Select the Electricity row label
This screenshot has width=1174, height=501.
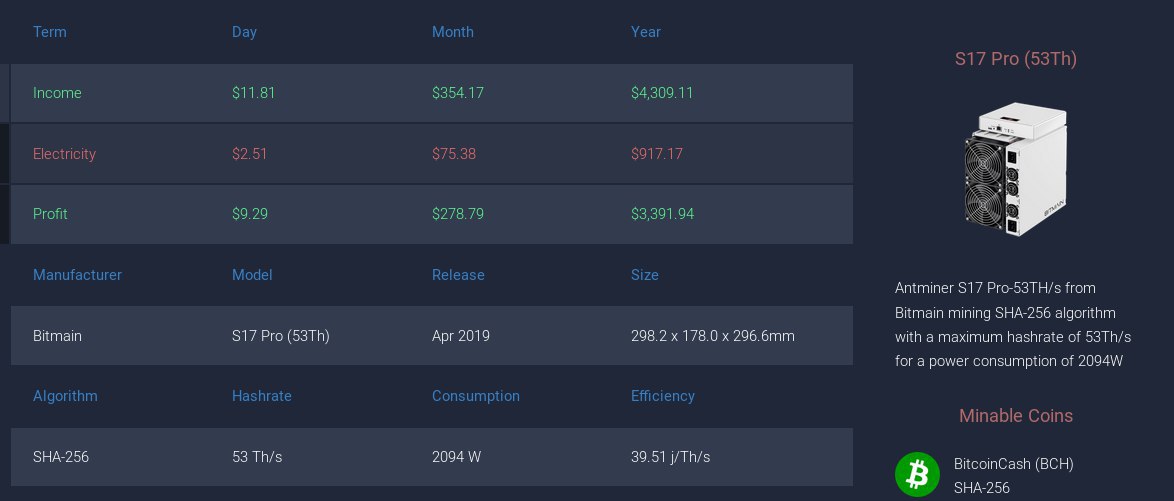(64, 154)
